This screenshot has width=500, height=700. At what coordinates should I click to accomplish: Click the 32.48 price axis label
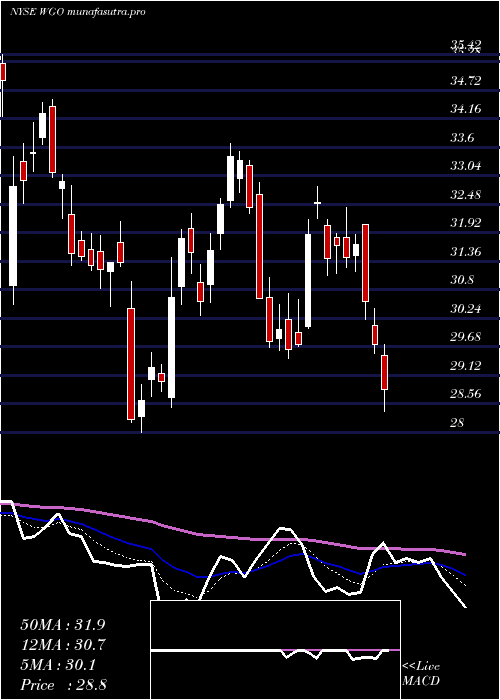(x=466, y=195)
